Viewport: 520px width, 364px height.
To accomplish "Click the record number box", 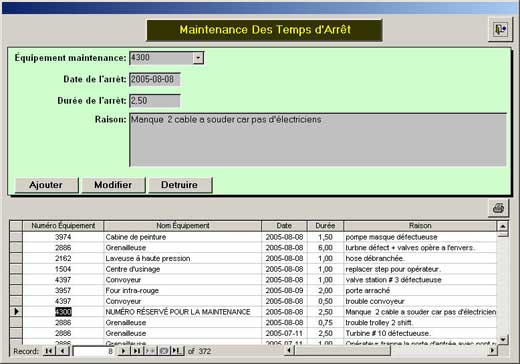I will pyautogui.click(x=93, y=351).
